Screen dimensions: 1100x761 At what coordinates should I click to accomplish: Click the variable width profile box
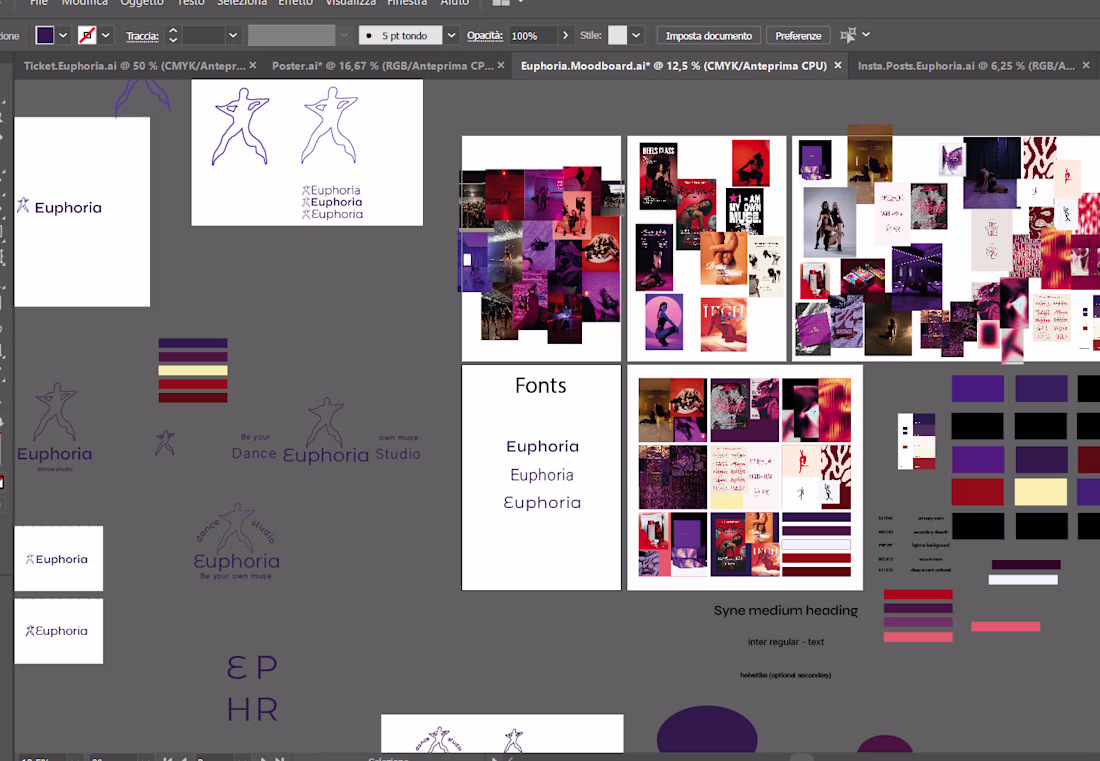[291, 35]
